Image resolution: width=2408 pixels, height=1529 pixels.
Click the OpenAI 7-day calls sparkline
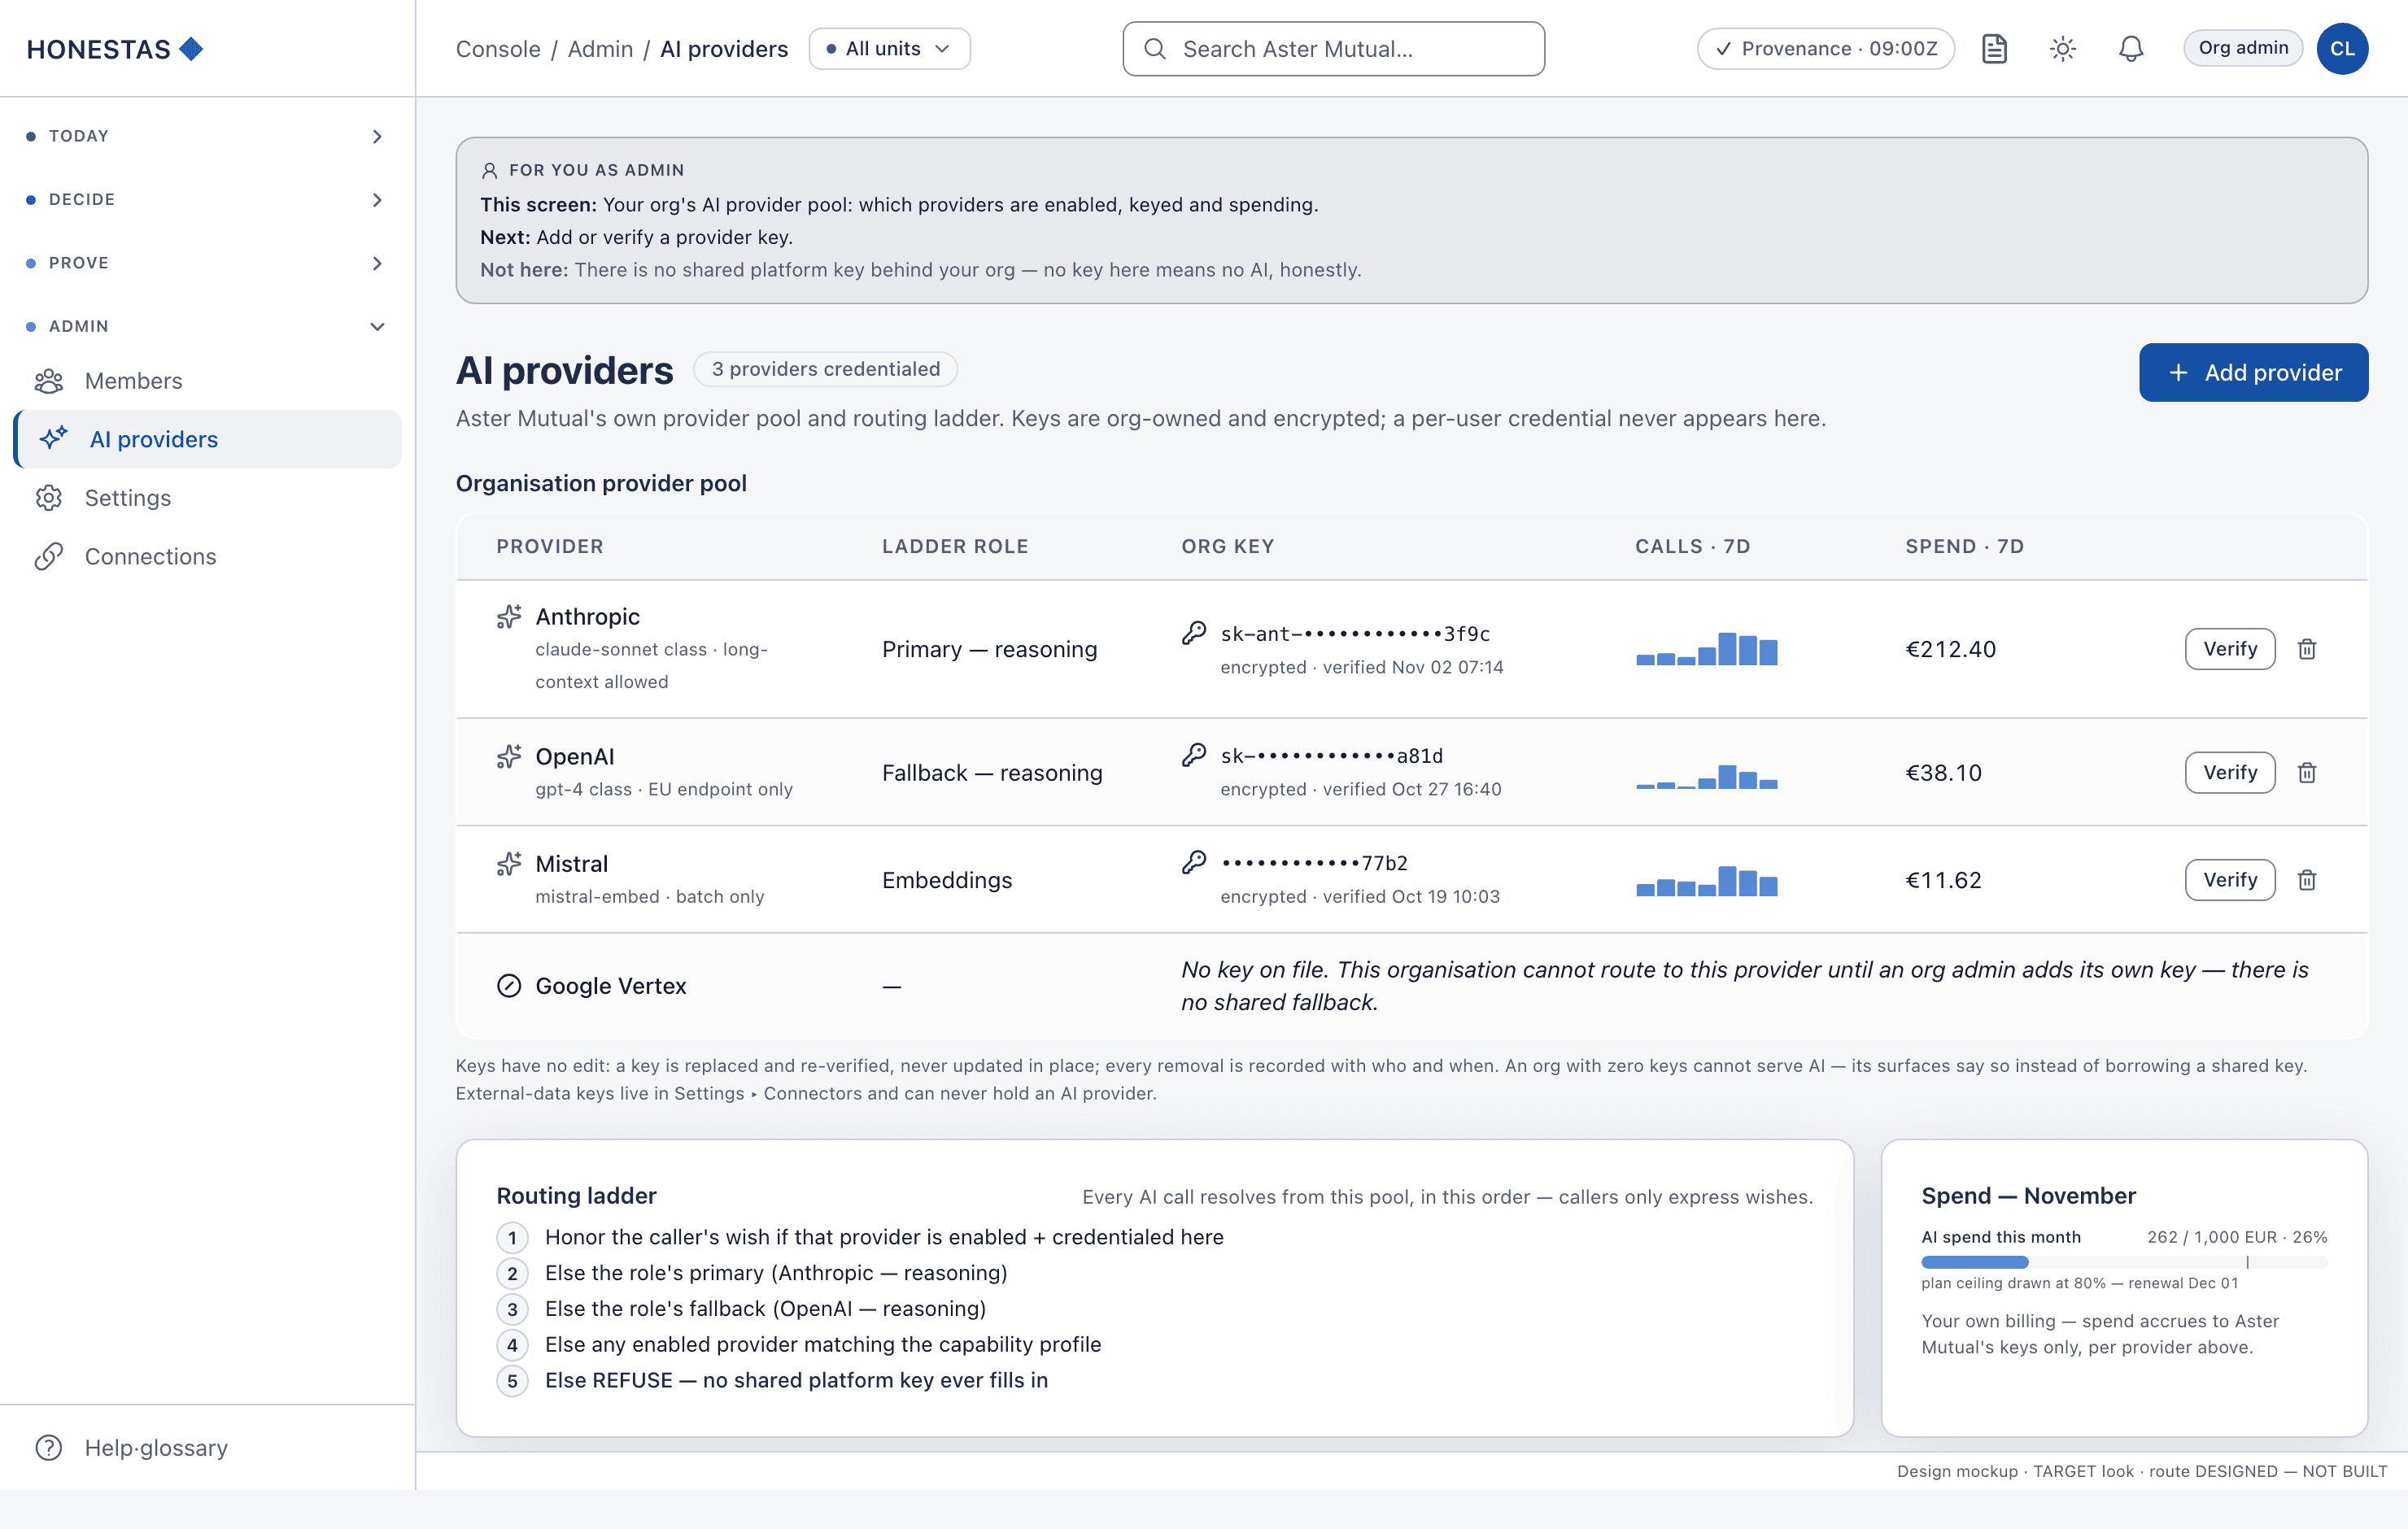pos(1706,776)
